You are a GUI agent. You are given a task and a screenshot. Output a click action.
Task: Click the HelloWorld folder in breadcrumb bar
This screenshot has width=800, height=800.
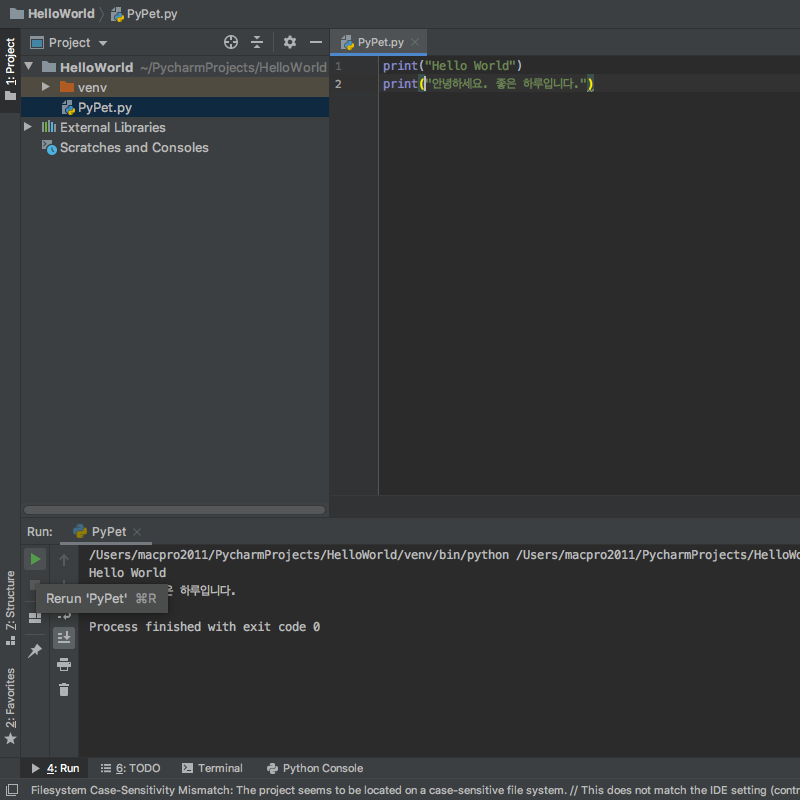(x=52, y=14)
